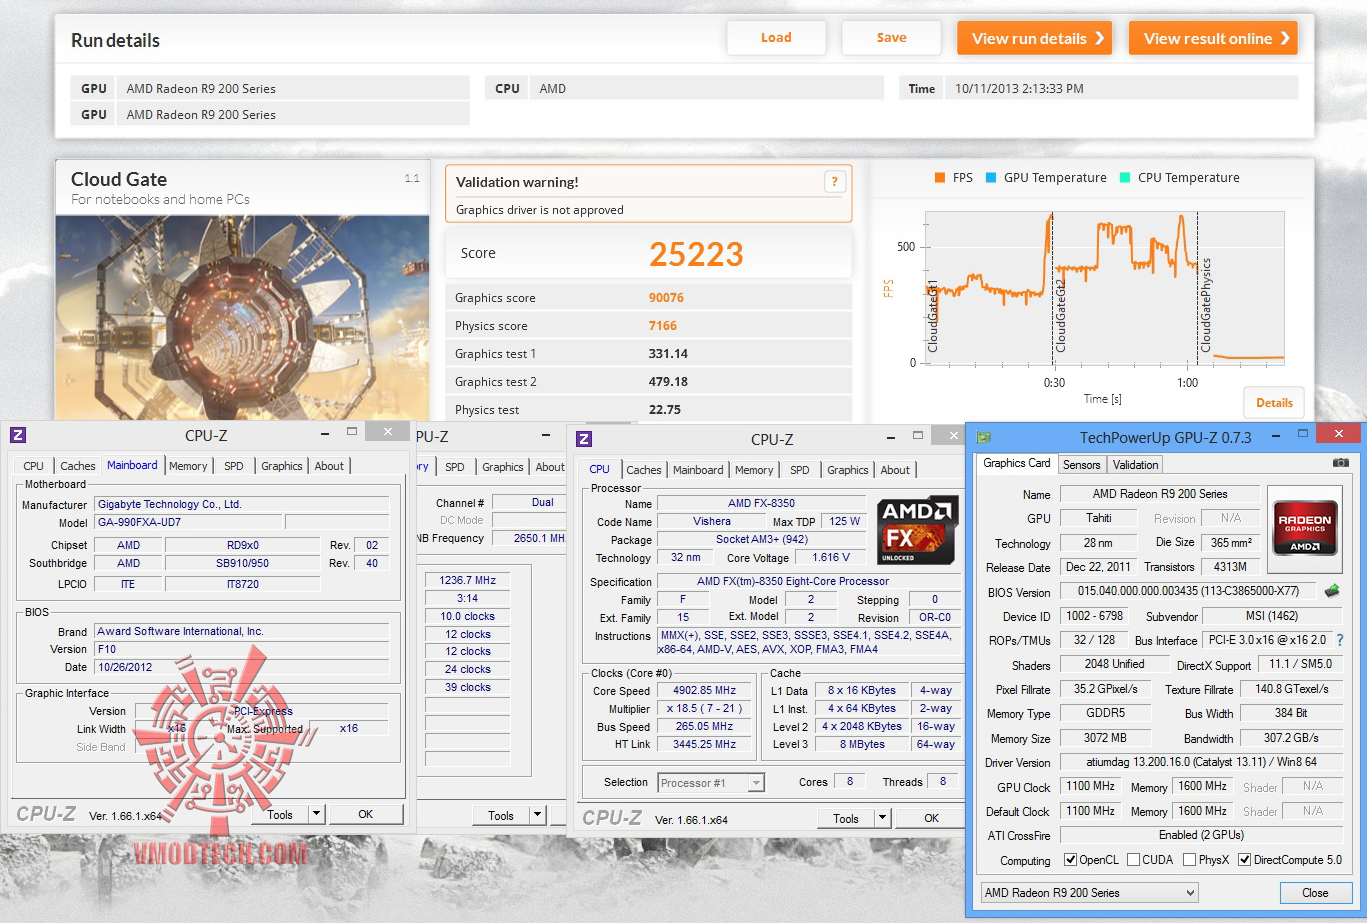The width and height of the screenshot is (1367, 923).
Task: Switch to the Validation tab in GPU-Z
Action: point(1136,464)
